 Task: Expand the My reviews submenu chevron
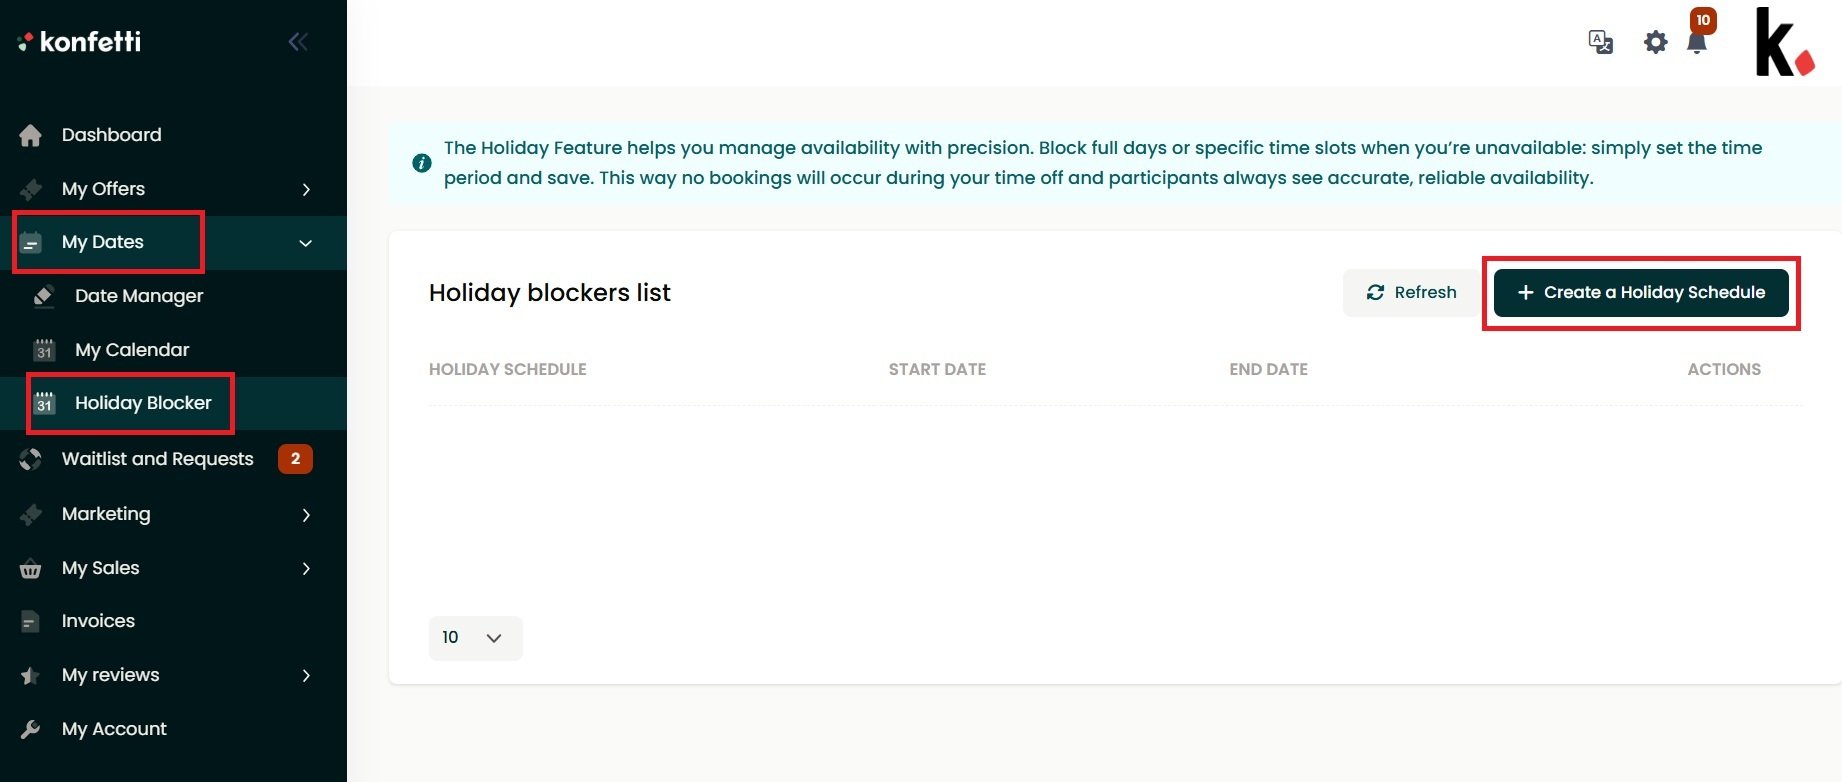[x=306, y=676]
